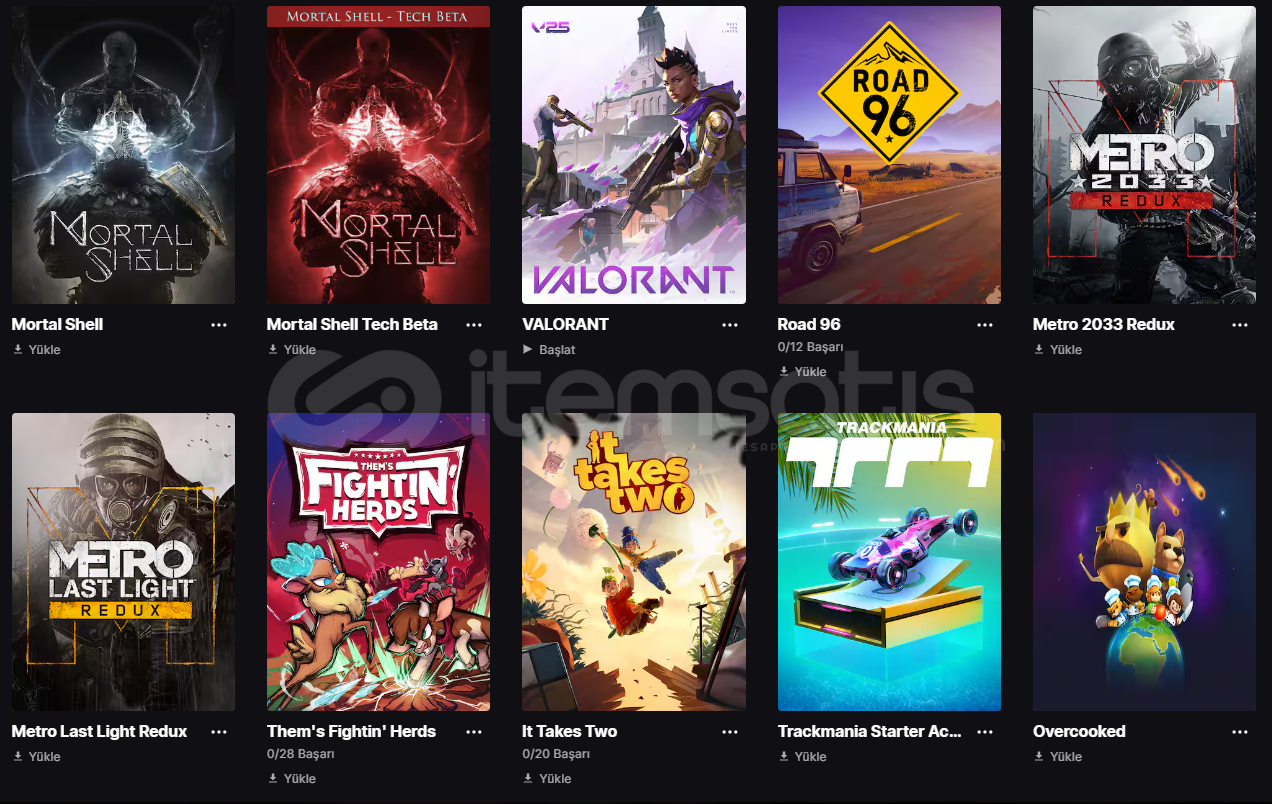1272x804 pixels.
Task: Click Yükle under Metro 2033 Redux
Action: pyautogui.click(x=1058, y=350)
